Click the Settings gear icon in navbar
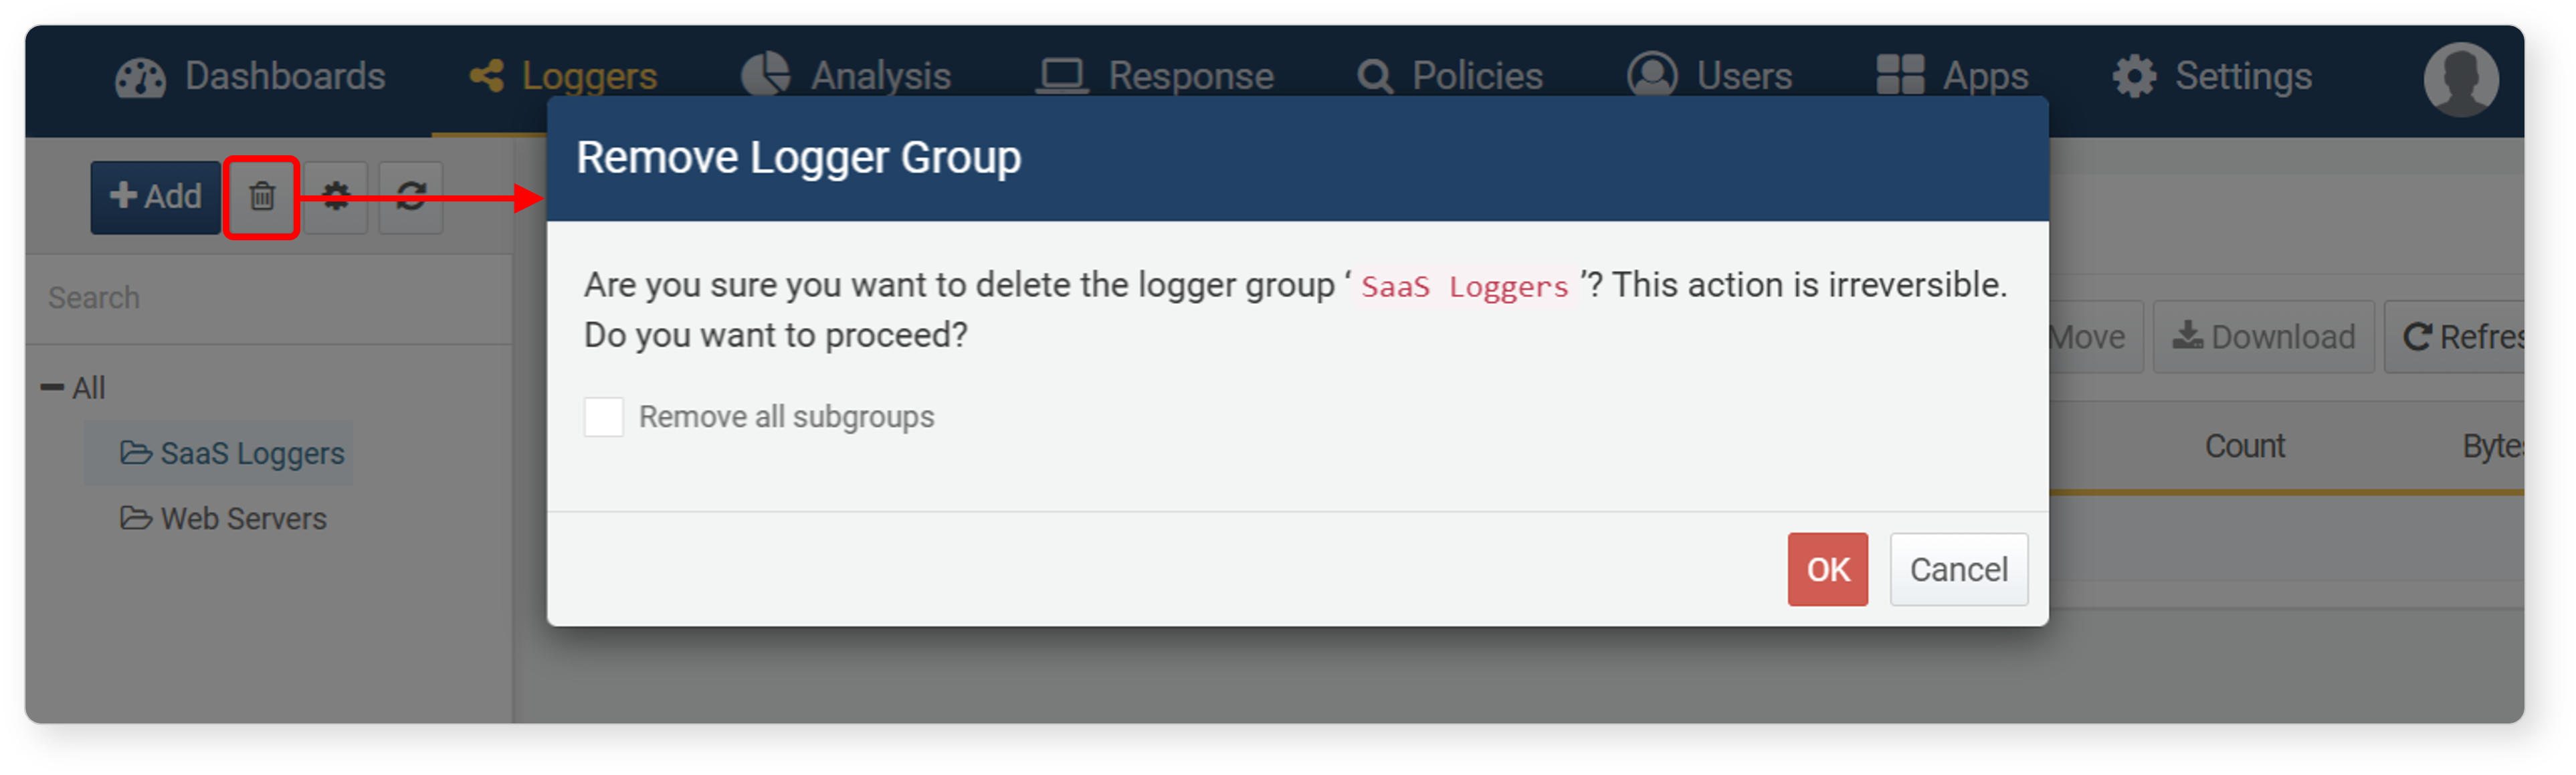This screenshot has width=2576, height=775. (x=2134, y=76)
